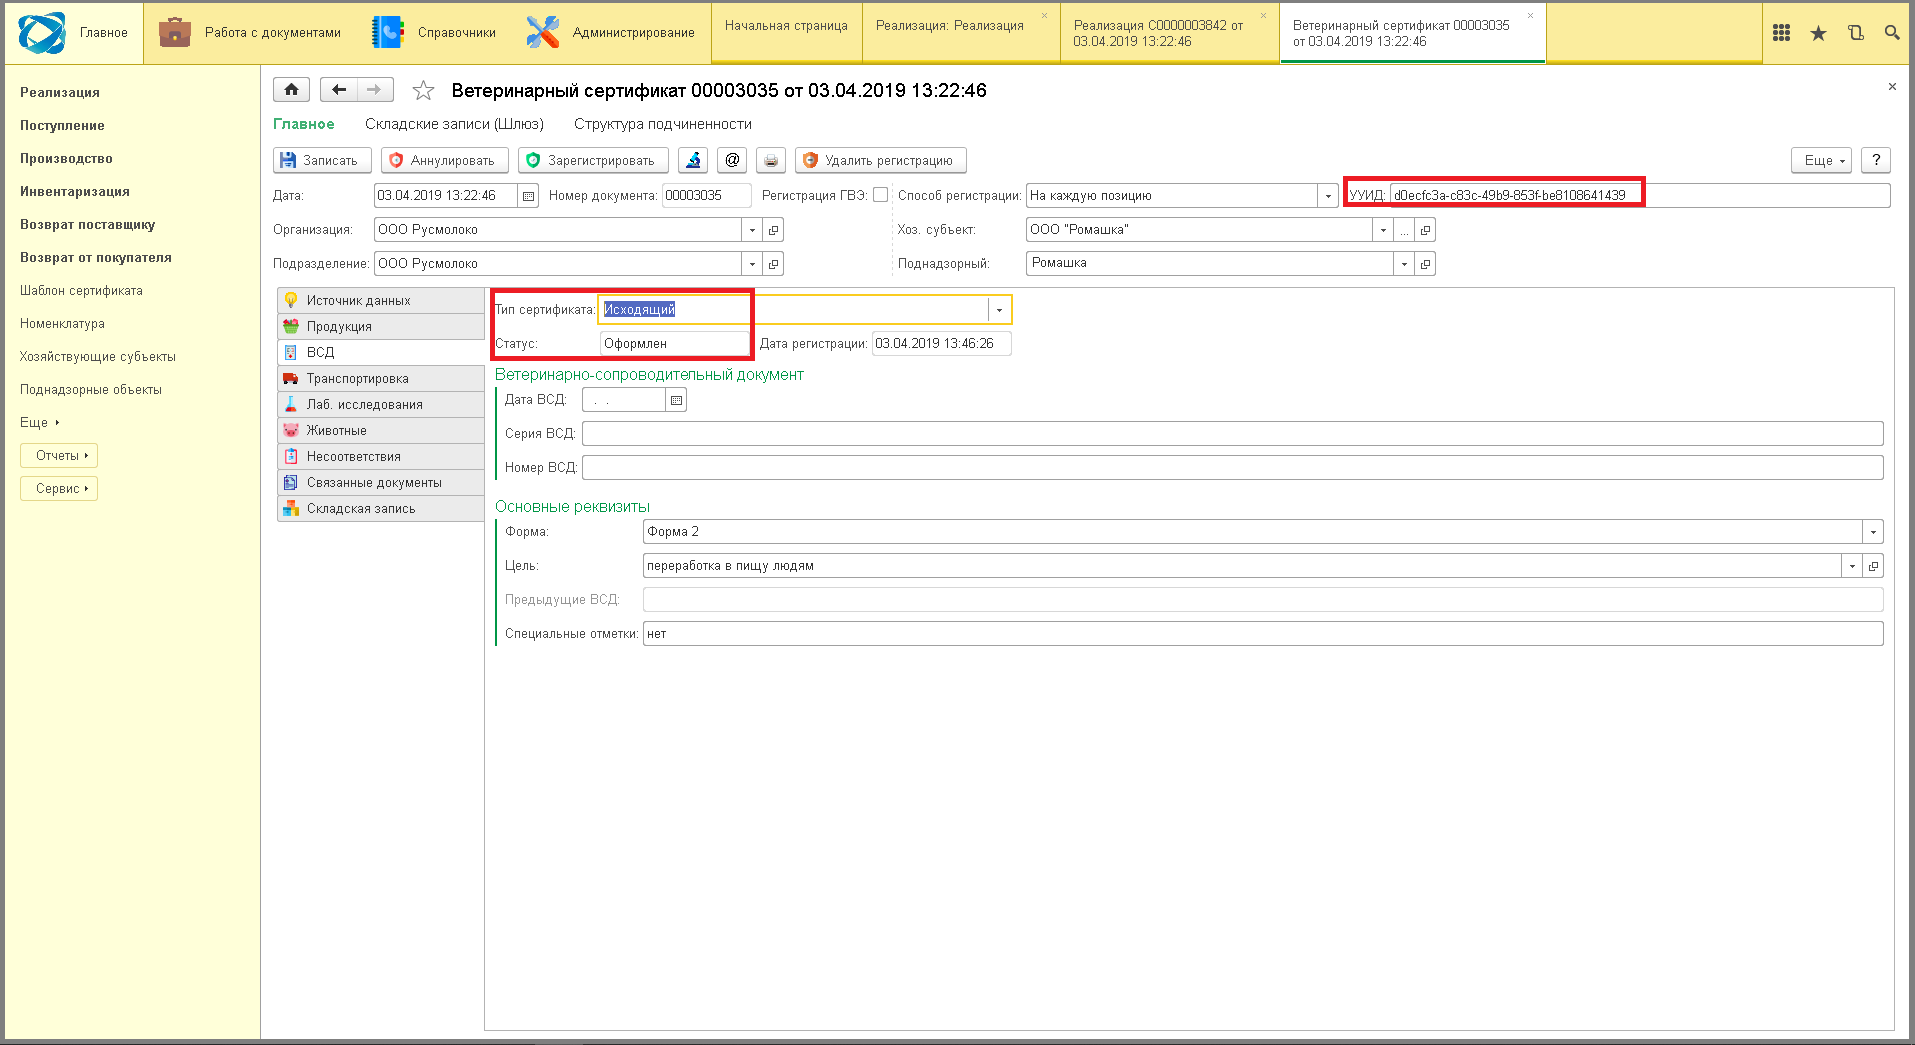Open Администрирование section
Screen dimensions: 1915x1045
[x=611, y=33]
